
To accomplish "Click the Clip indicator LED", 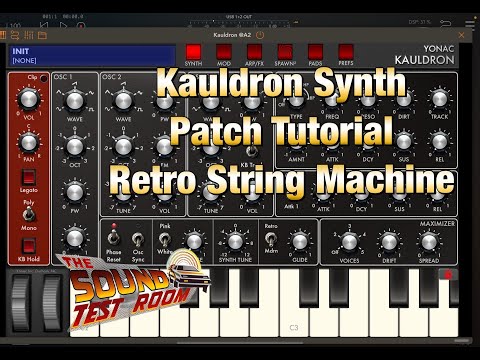I will point(44,79).
